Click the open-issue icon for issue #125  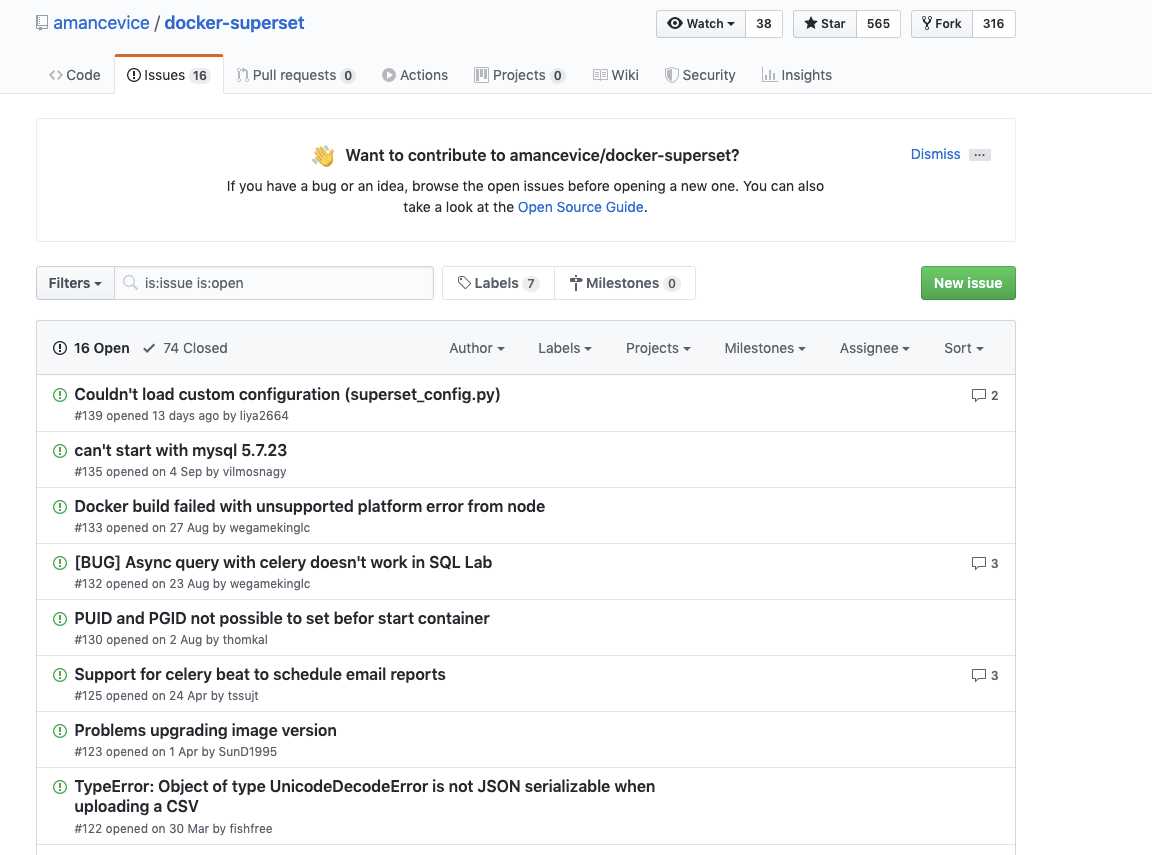tap(60, 675)
